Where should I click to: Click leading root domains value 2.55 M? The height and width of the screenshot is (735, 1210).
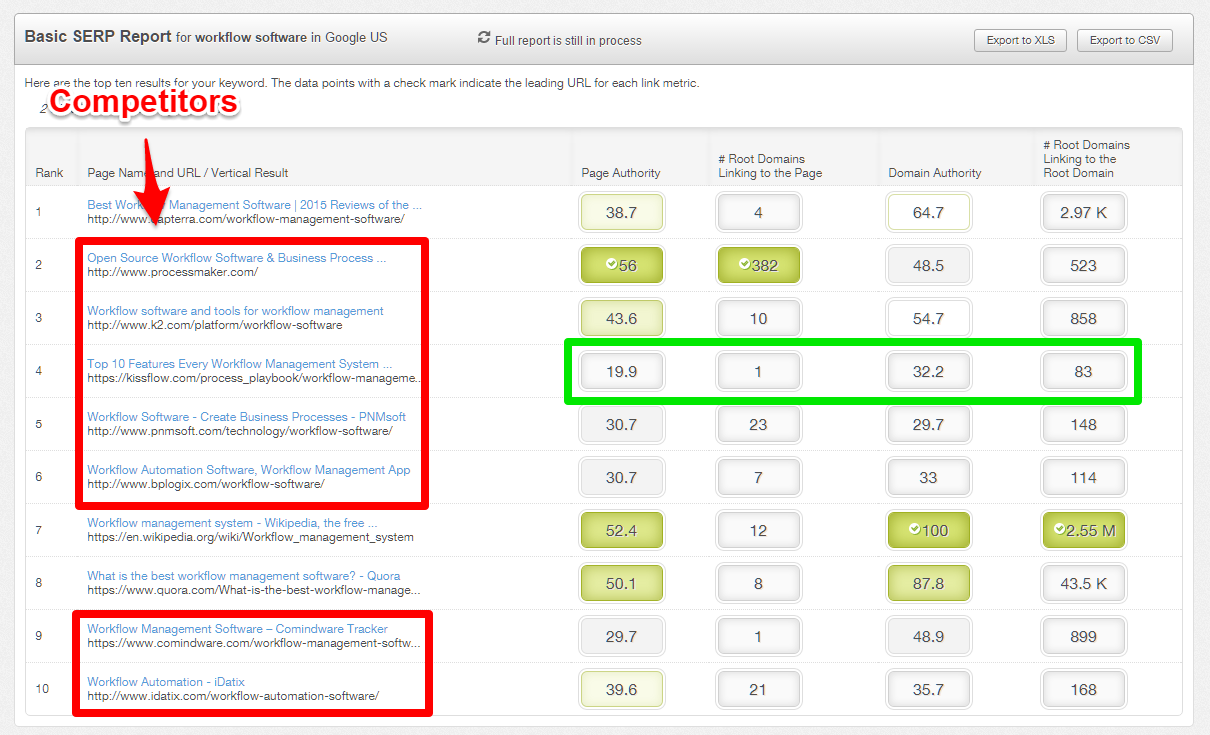click(x=1083, y=531)
